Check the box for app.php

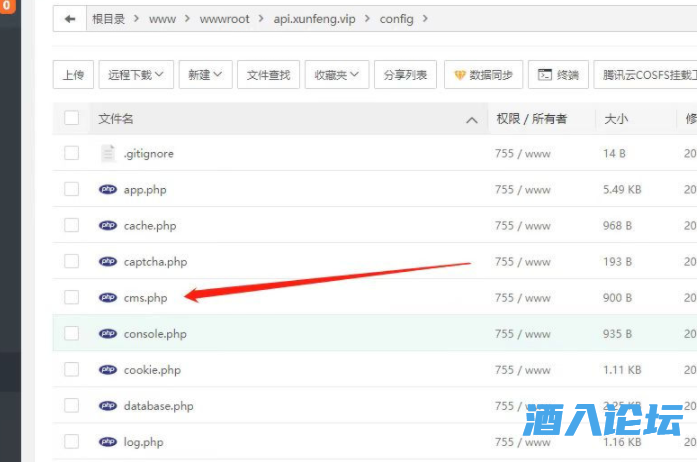(72, 189)
